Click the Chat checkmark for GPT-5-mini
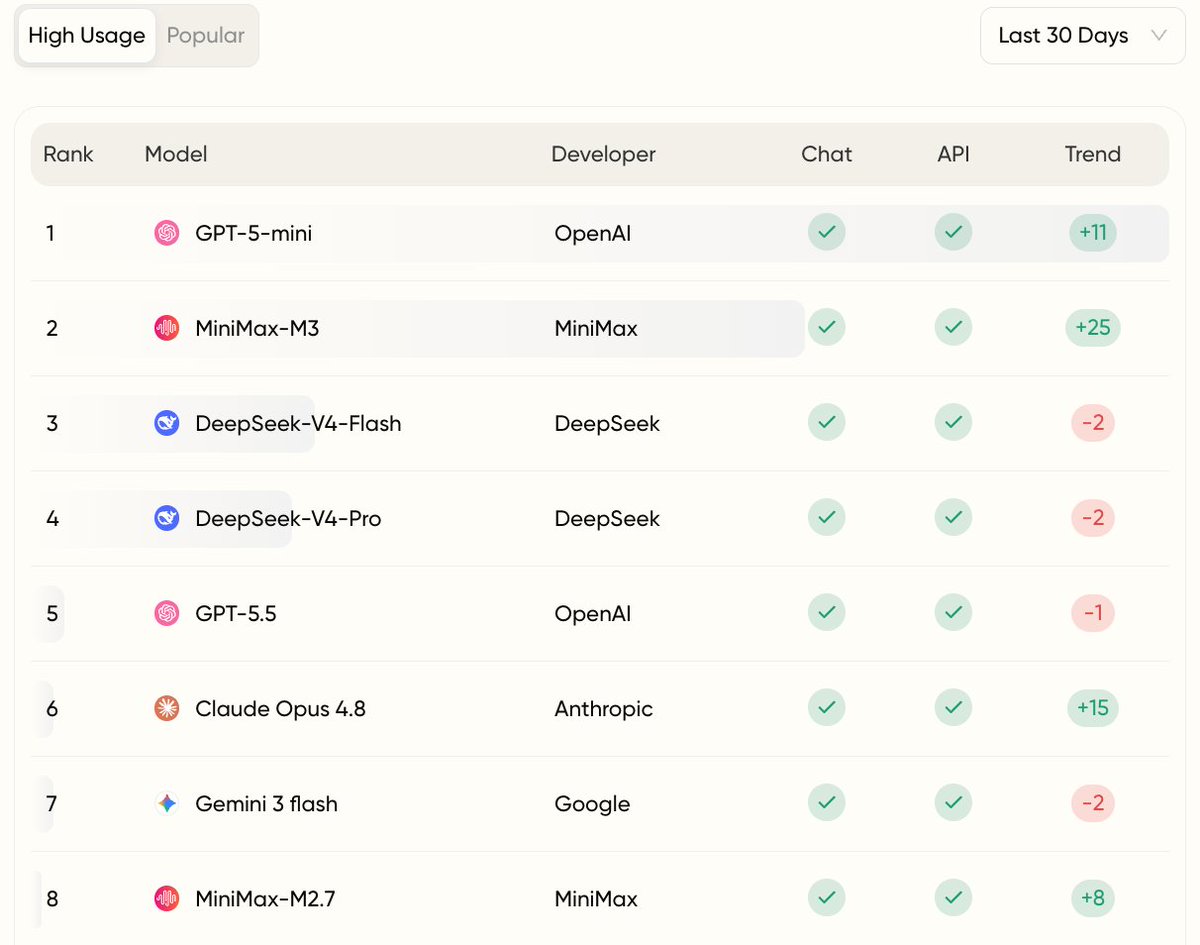 pos(826,232)
